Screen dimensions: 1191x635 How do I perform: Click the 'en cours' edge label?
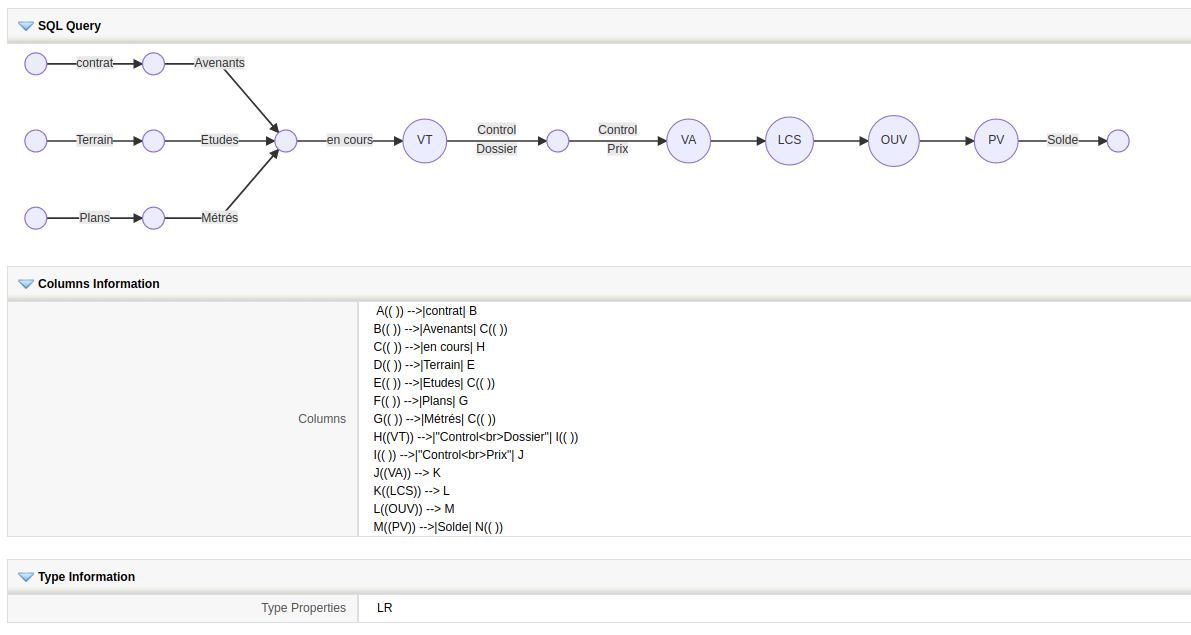coord(350,141)
